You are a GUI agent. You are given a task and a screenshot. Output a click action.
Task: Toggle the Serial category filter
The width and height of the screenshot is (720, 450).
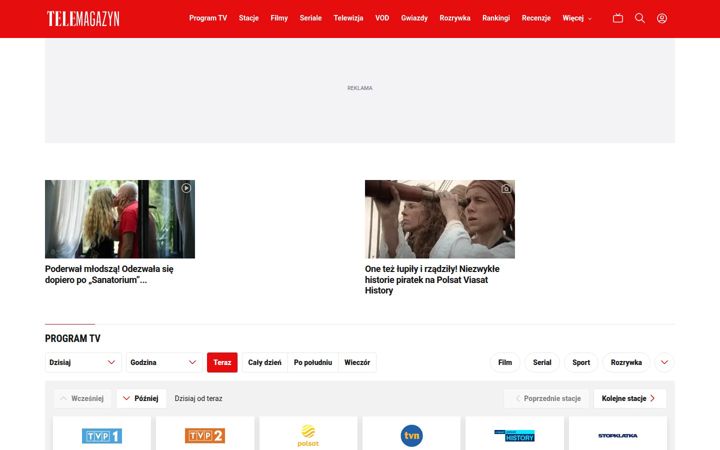[542, 362]
